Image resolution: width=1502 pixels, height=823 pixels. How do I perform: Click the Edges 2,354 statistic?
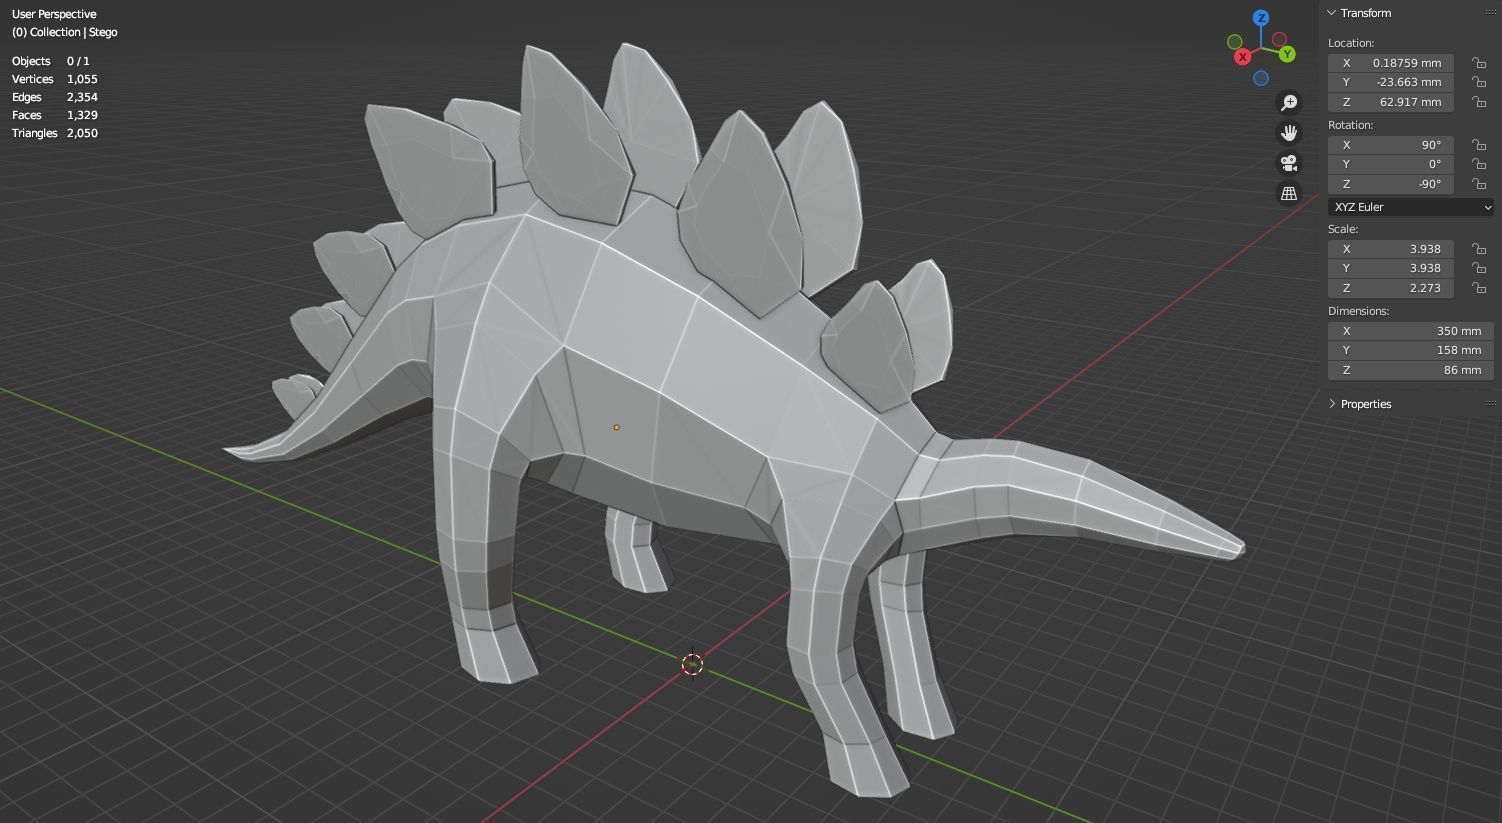pyautogui.click(x=55, y=97)
